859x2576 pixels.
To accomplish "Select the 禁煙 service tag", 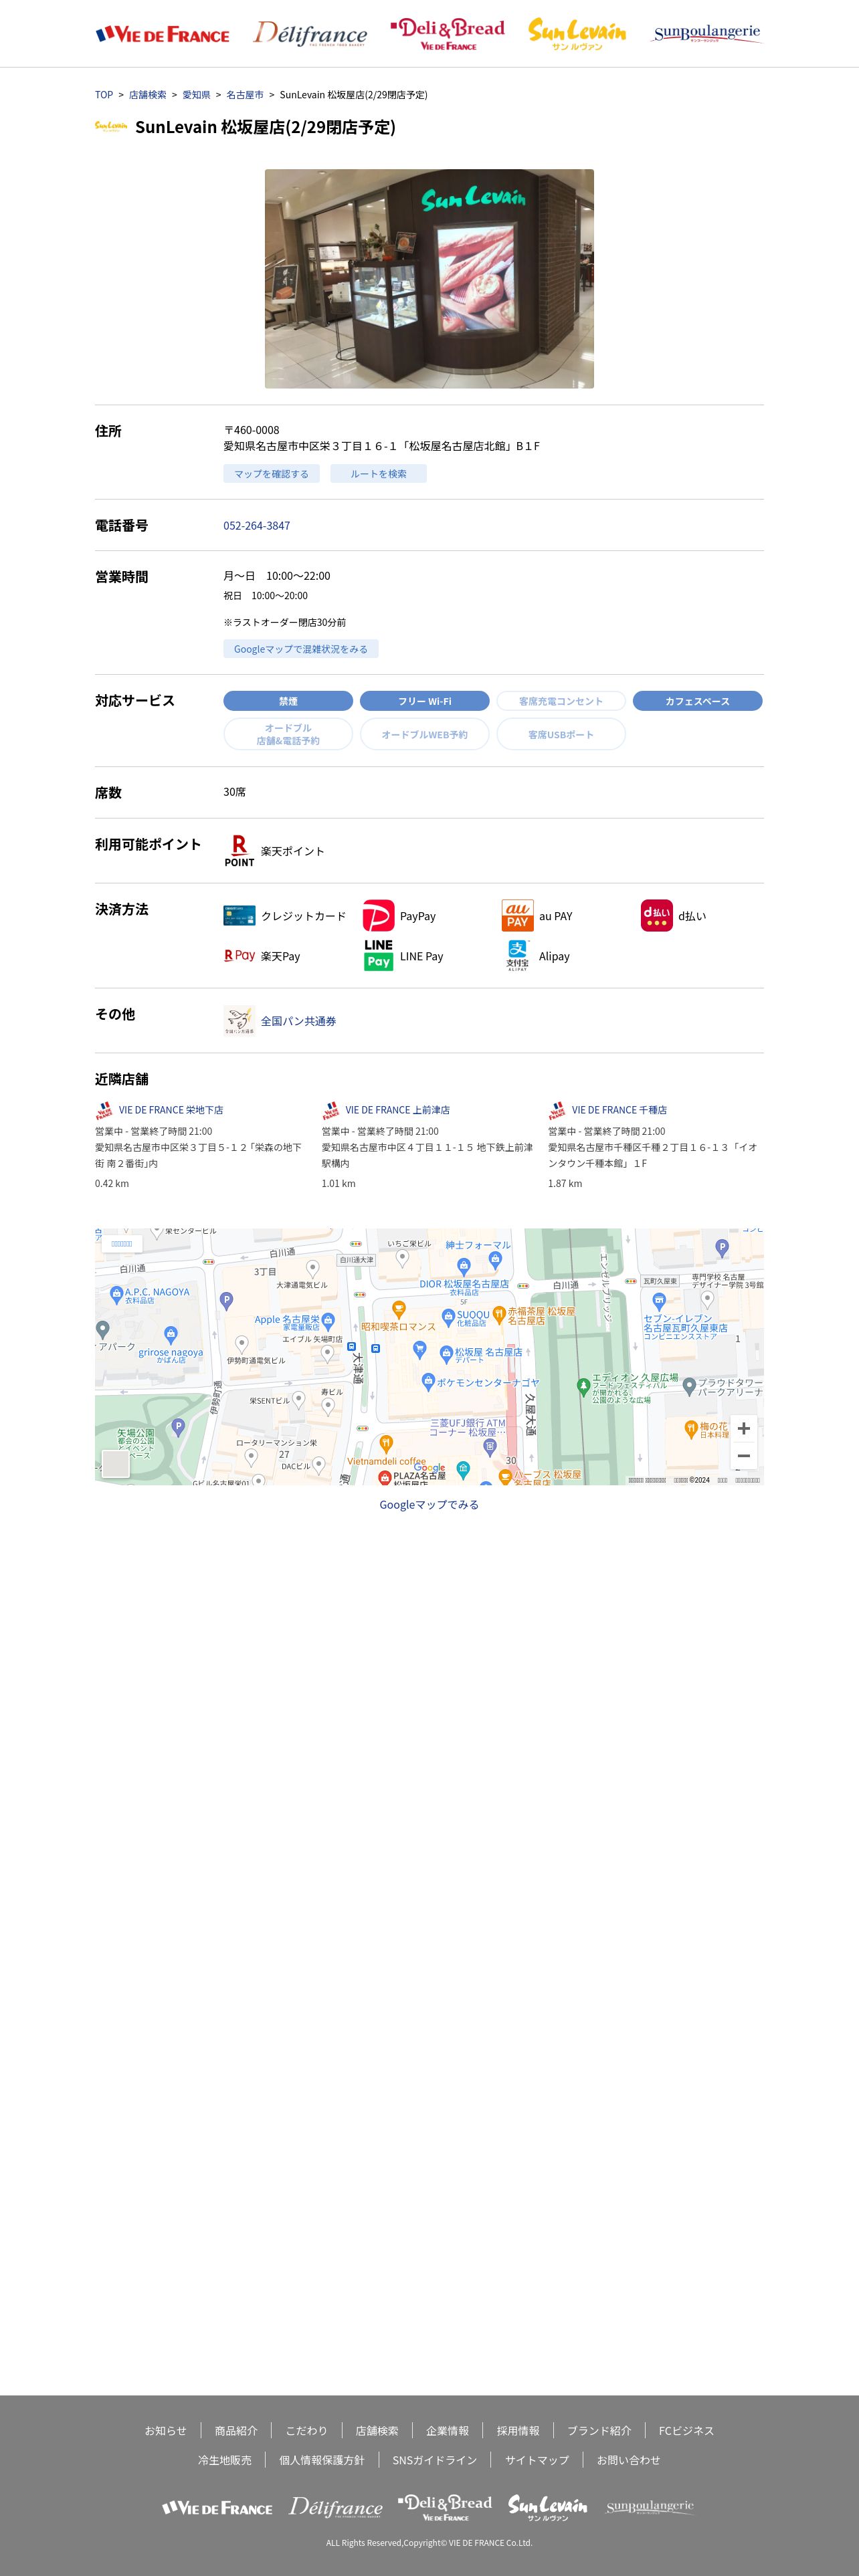I will [288, 701].
